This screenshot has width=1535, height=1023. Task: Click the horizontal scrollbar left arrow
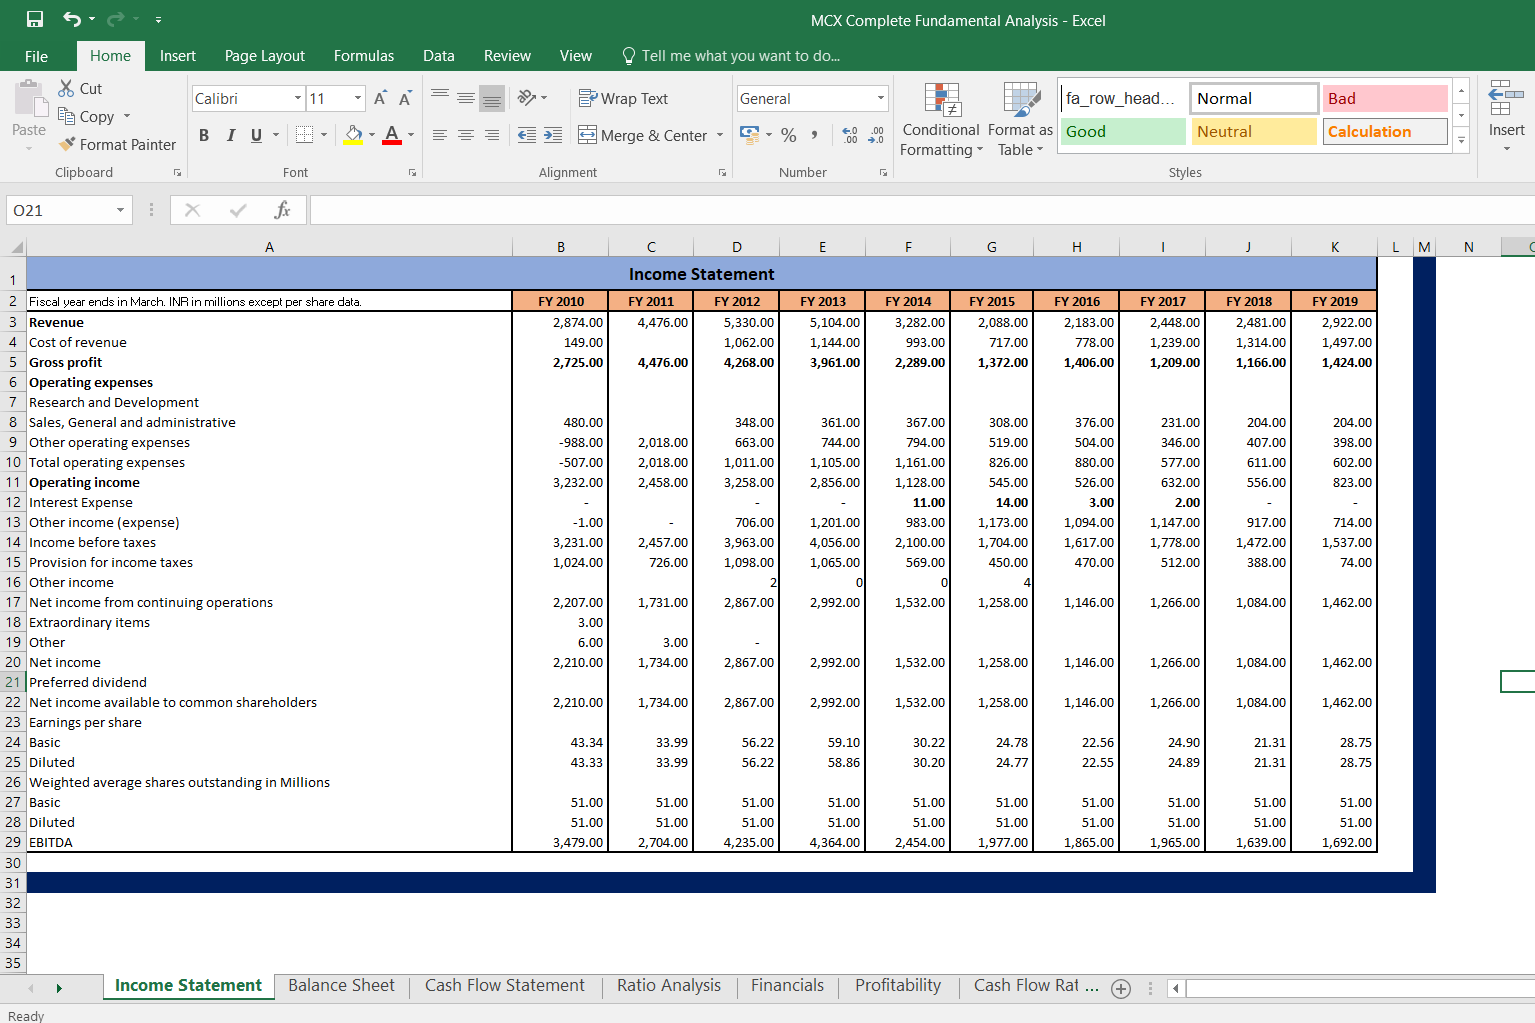pos(1176,988)
